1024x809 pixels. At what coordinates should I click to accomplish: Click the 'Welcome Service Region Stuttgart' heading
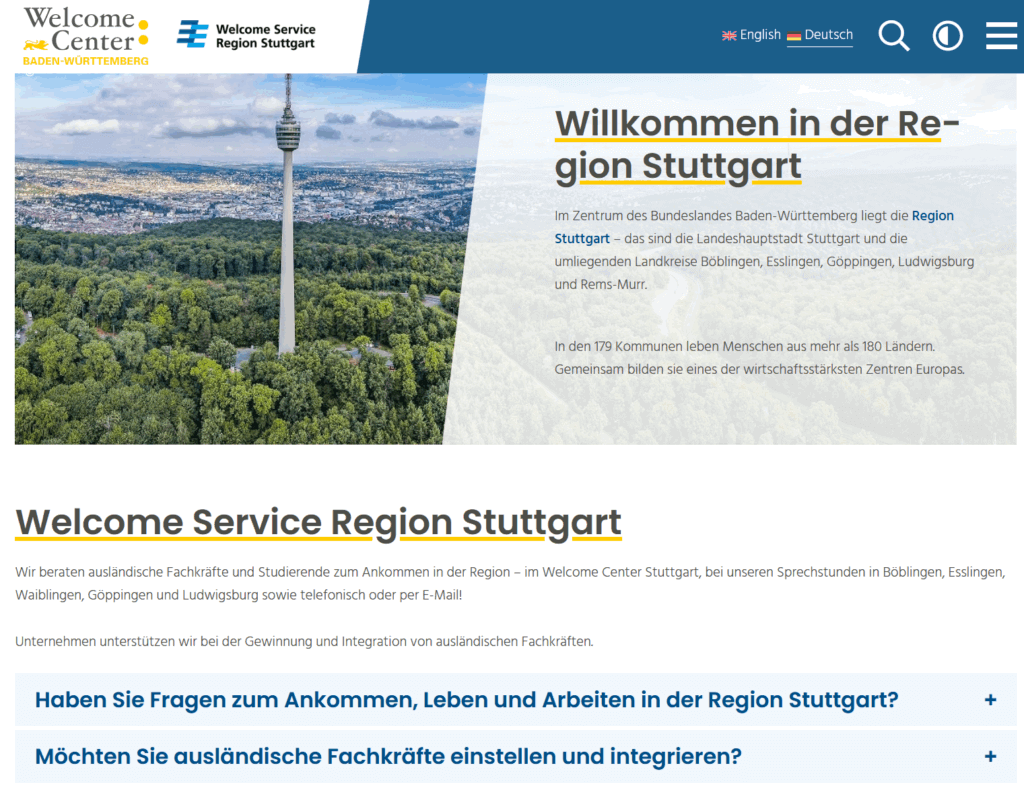[x=318, y=522]
